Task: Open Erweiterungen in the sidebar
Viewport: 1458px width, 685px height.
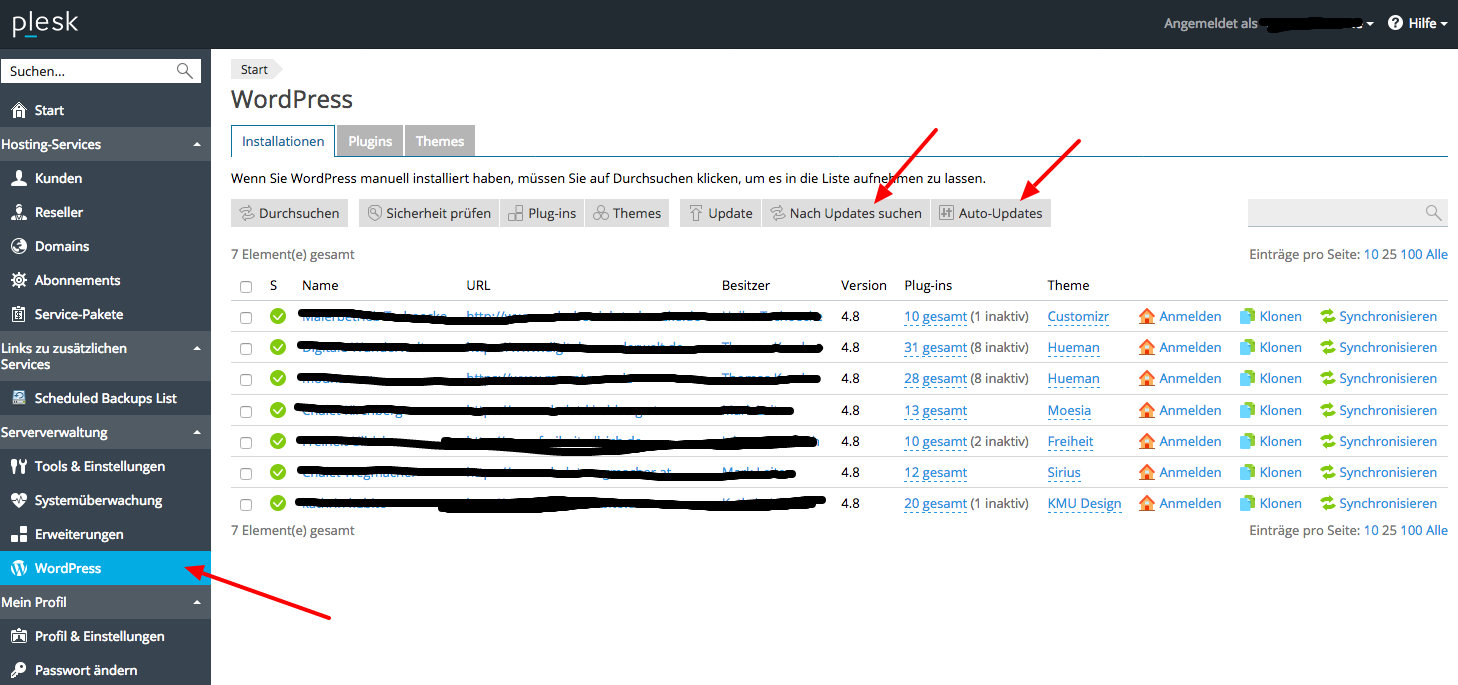Action: click(79, 534)
